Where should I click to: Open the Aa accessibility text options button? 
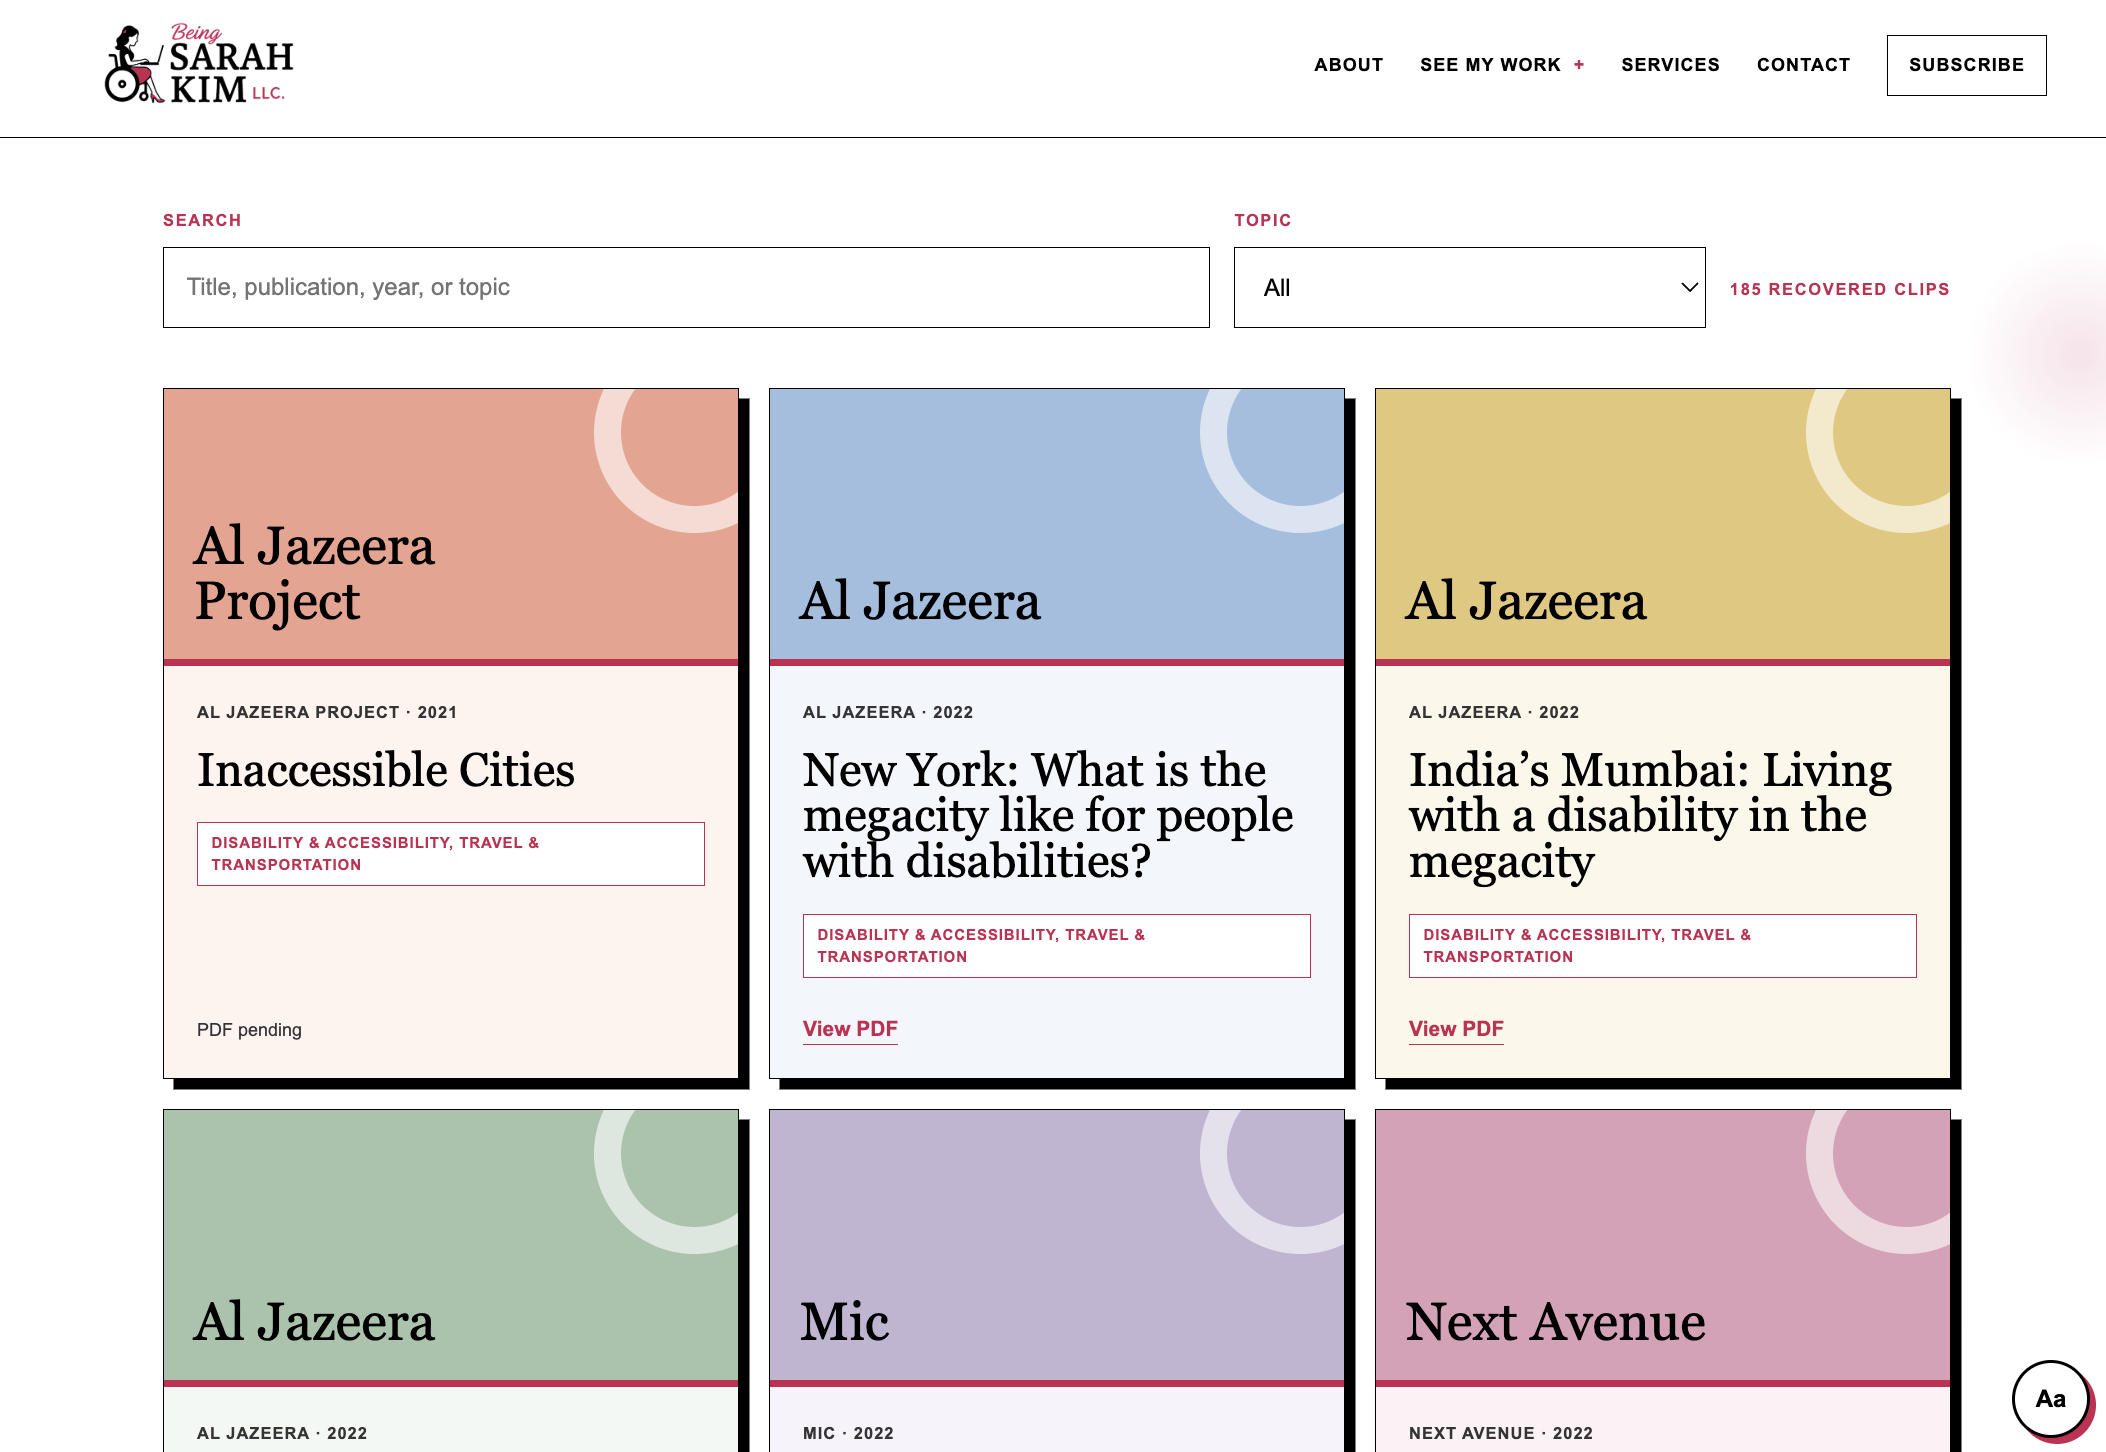(x=2050, y=1398)
